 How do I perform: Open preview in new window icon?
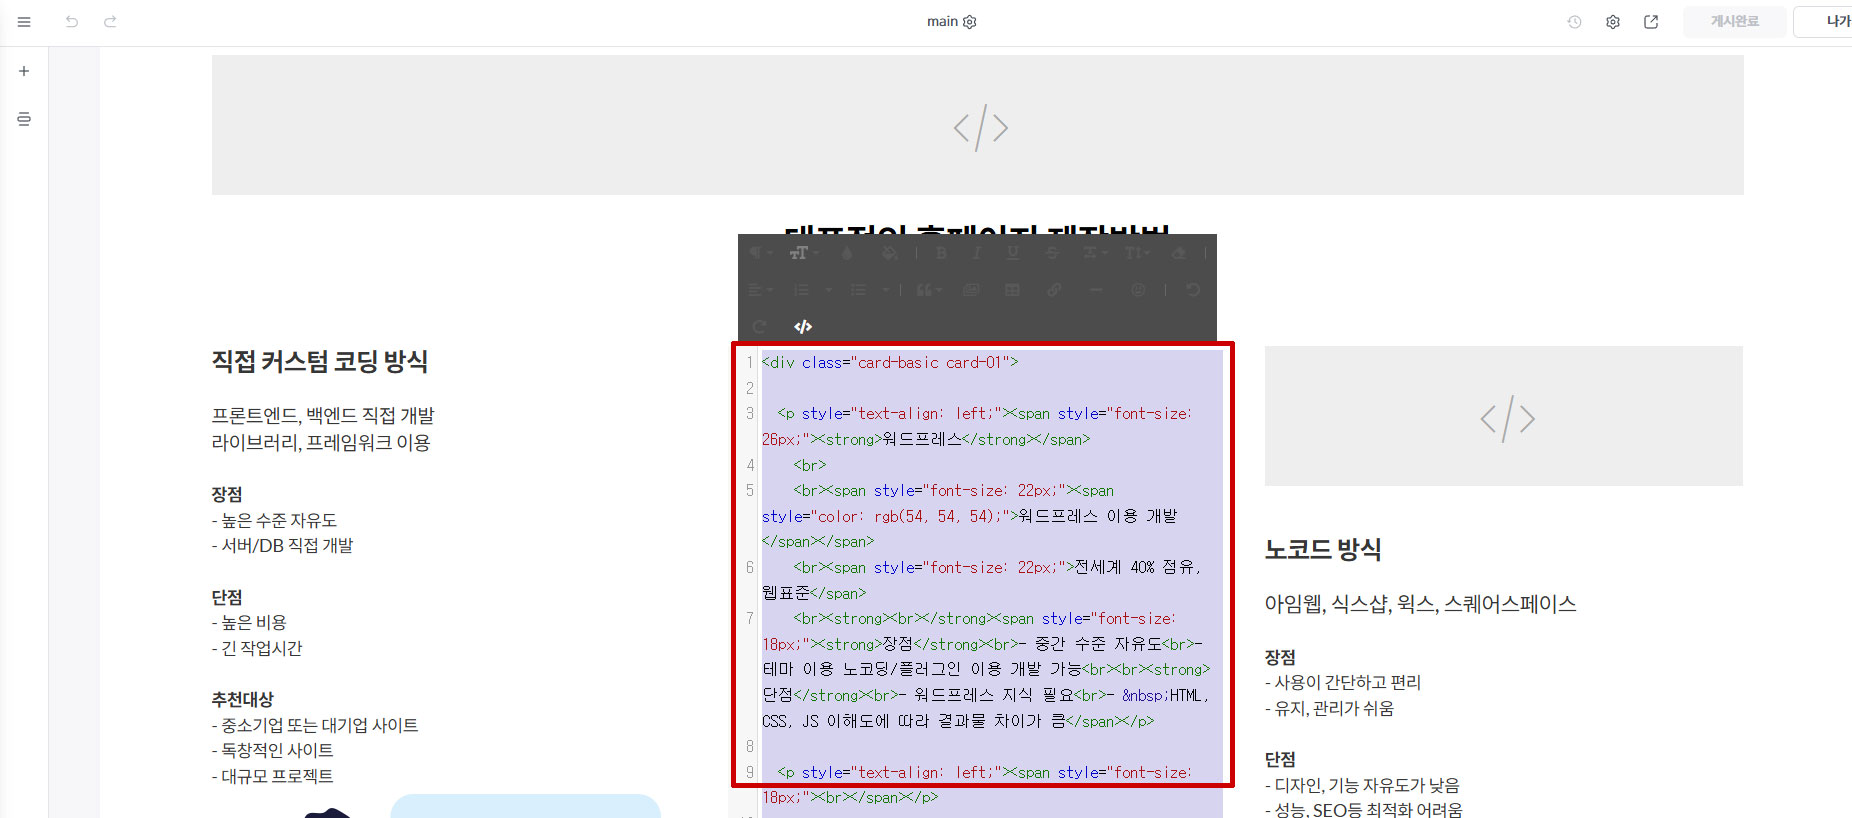pos(1651,22)
